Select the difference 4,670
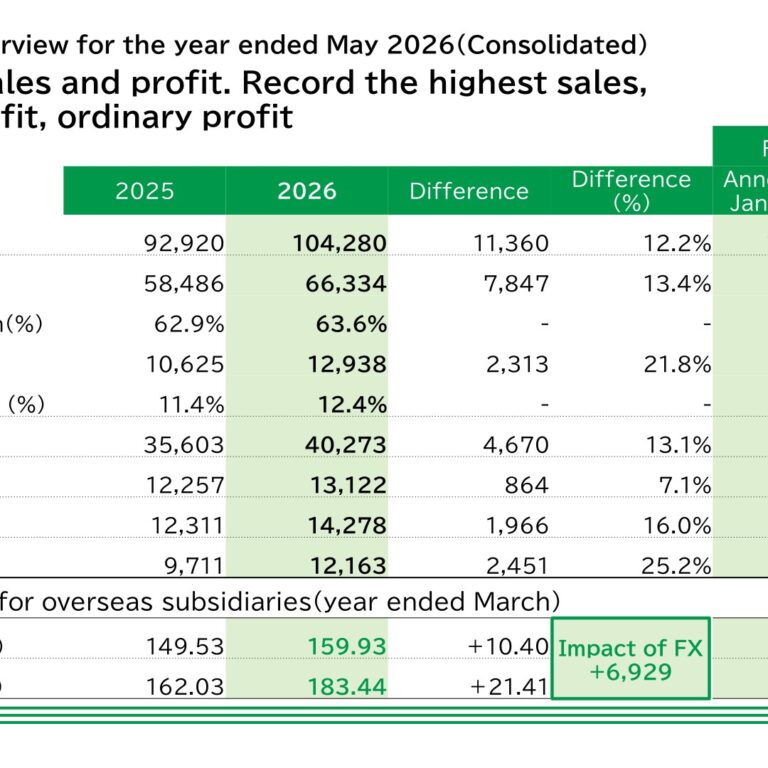This screenshot has height=768, width=768. 516,445
